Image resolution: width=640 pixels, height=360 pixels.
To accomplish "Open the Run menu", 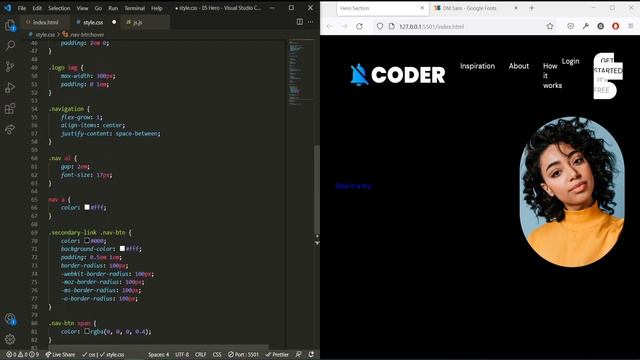I will 113,8.
